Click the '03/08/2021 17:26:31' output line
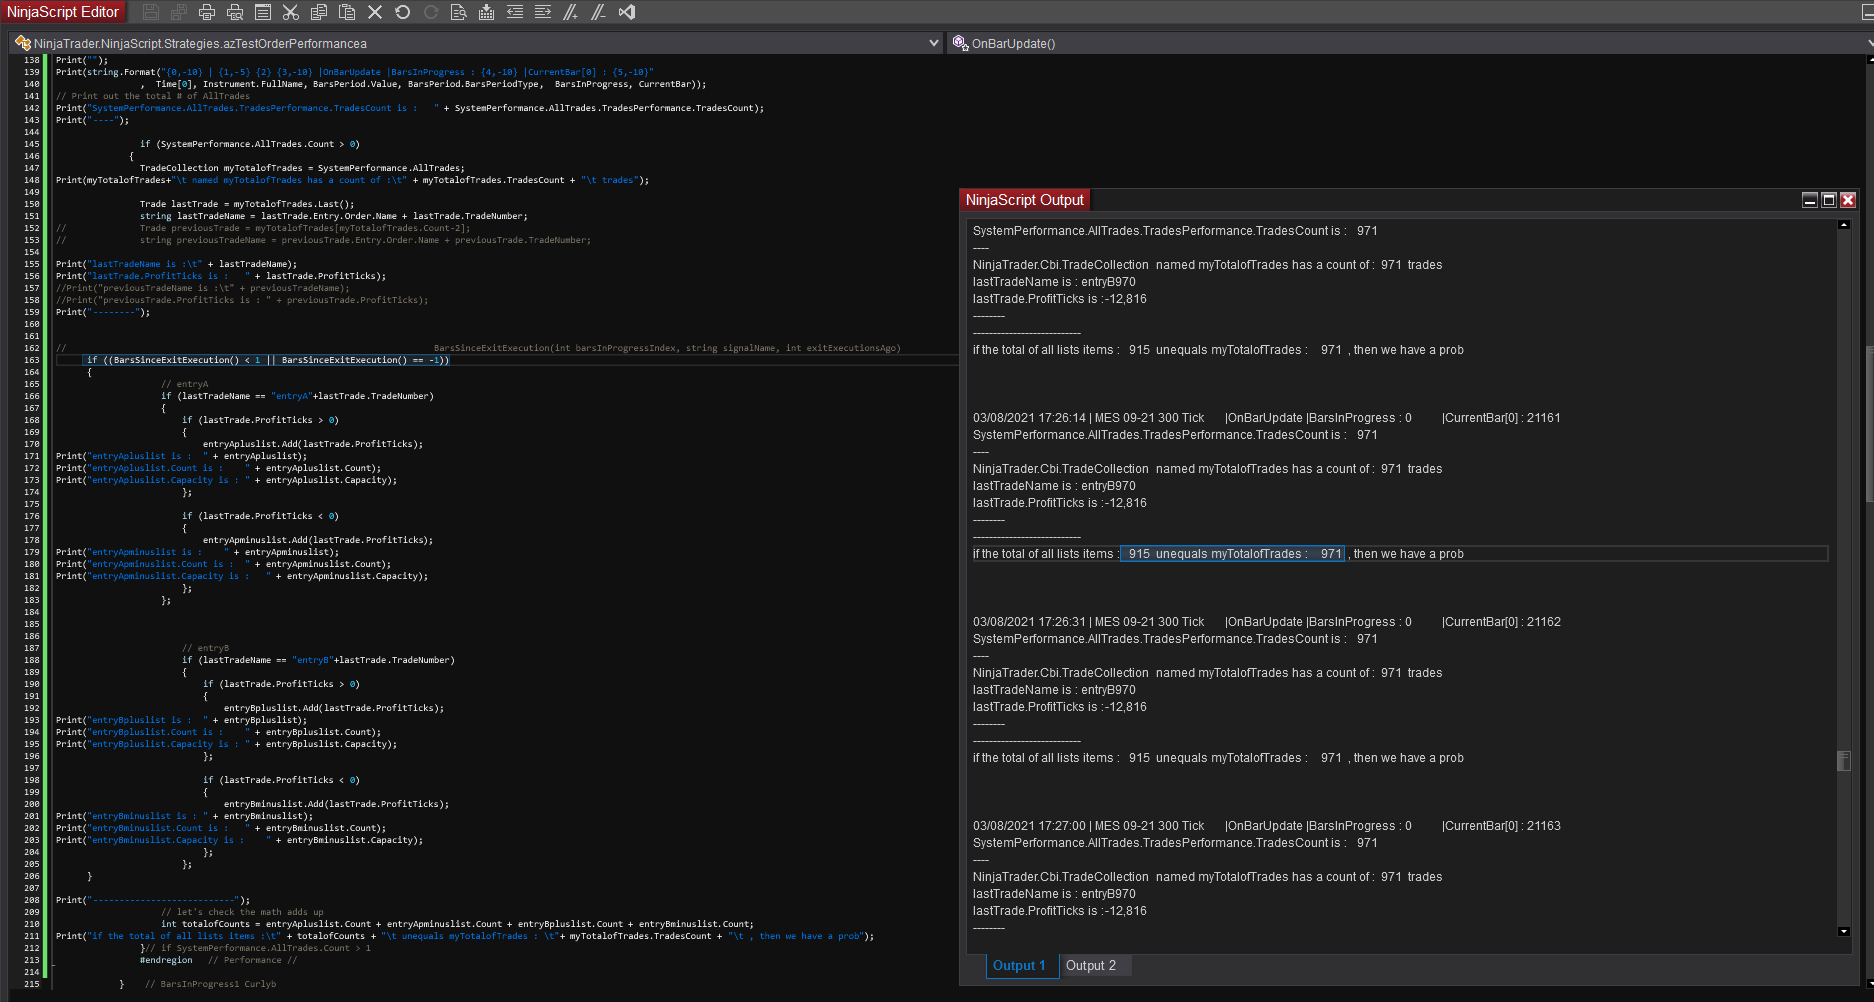Viewport: 1874px width, 1002px height. (1267, 622)
